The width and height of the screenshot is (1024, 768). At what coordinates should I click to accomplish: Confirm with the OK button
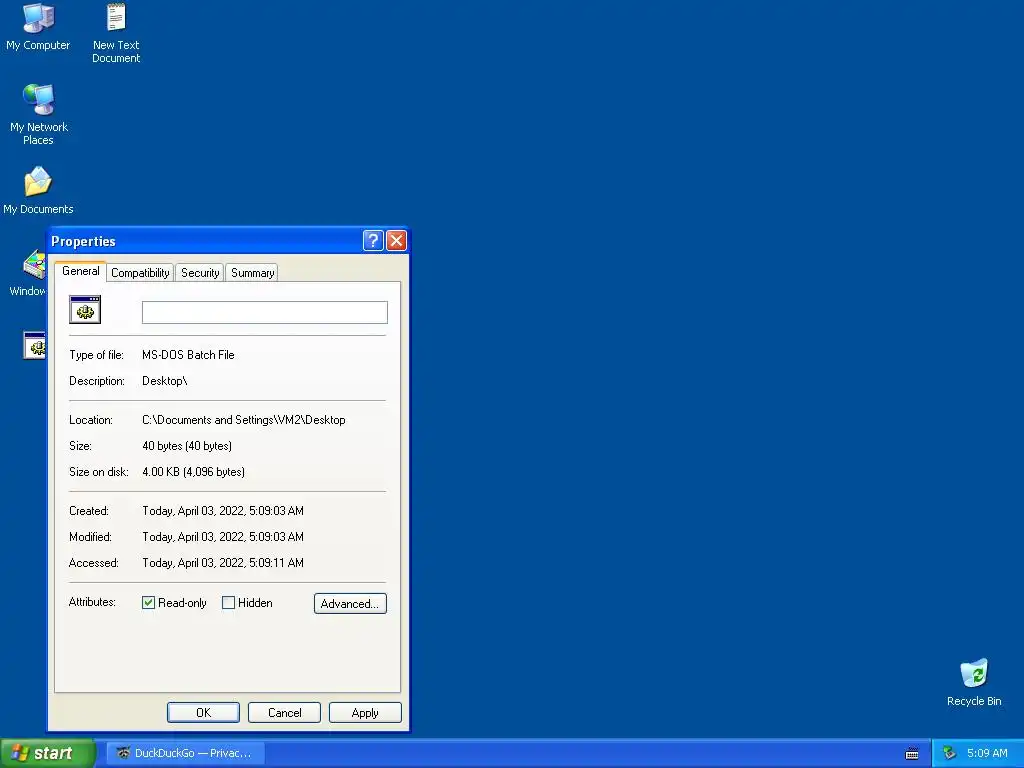(x=203, y=712)
